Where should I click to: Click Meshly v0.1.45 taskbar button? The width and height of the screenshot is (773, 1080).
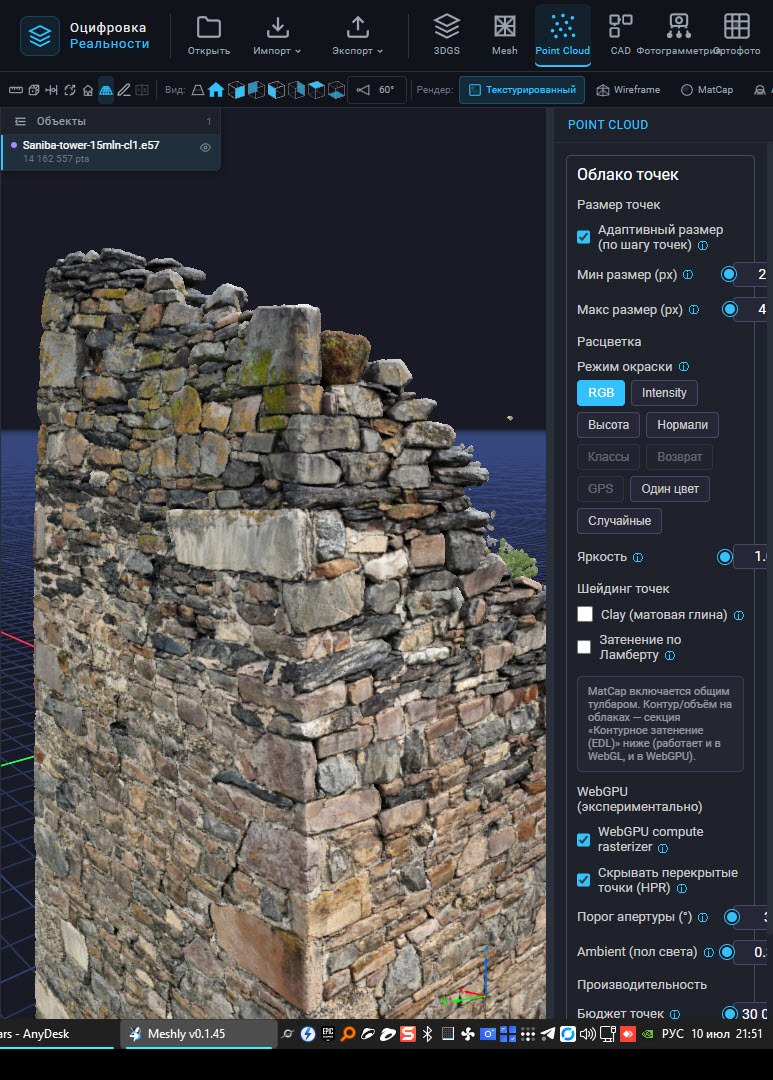198,1034
